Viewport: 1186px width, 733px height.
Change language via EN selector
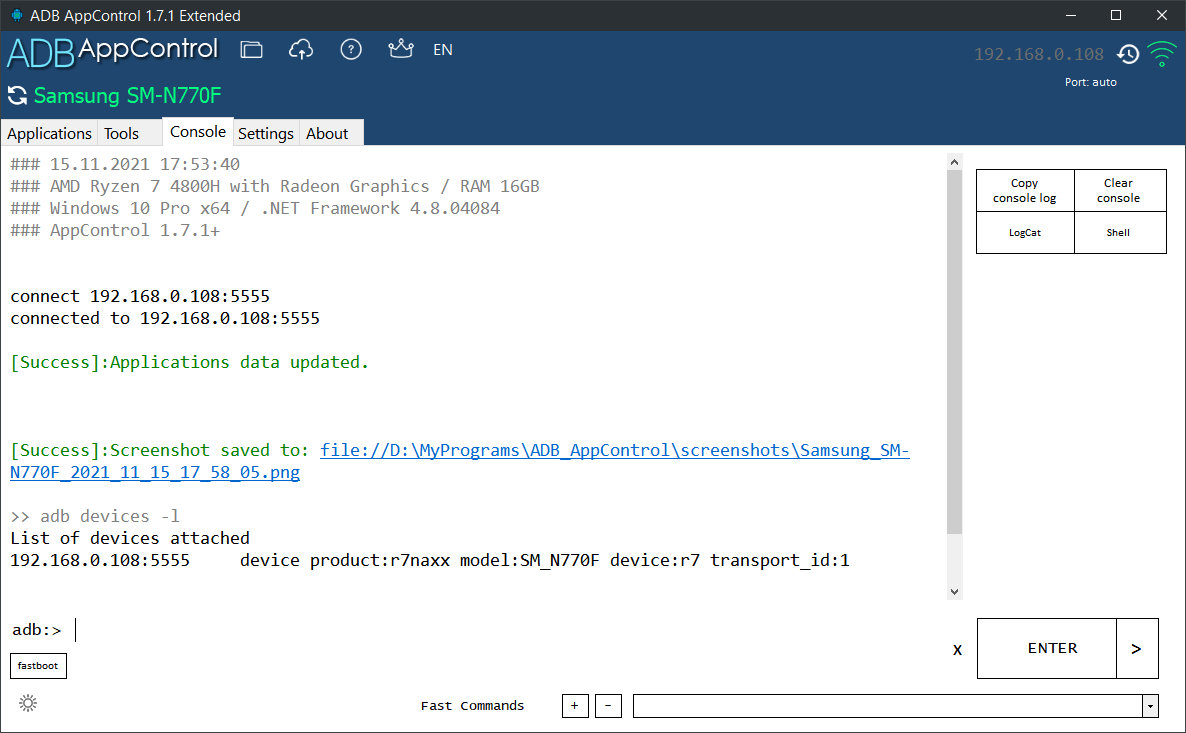pyautogui.click(x=442, y=50)
